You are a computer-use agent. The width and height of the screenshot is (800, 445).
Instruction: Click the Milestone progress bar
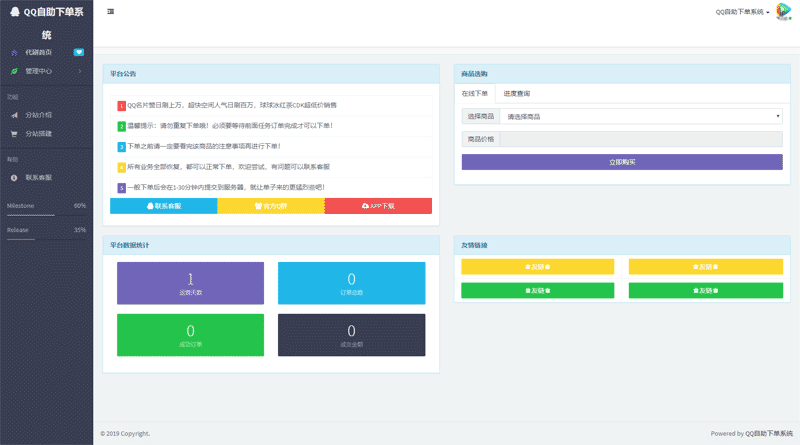46,215
